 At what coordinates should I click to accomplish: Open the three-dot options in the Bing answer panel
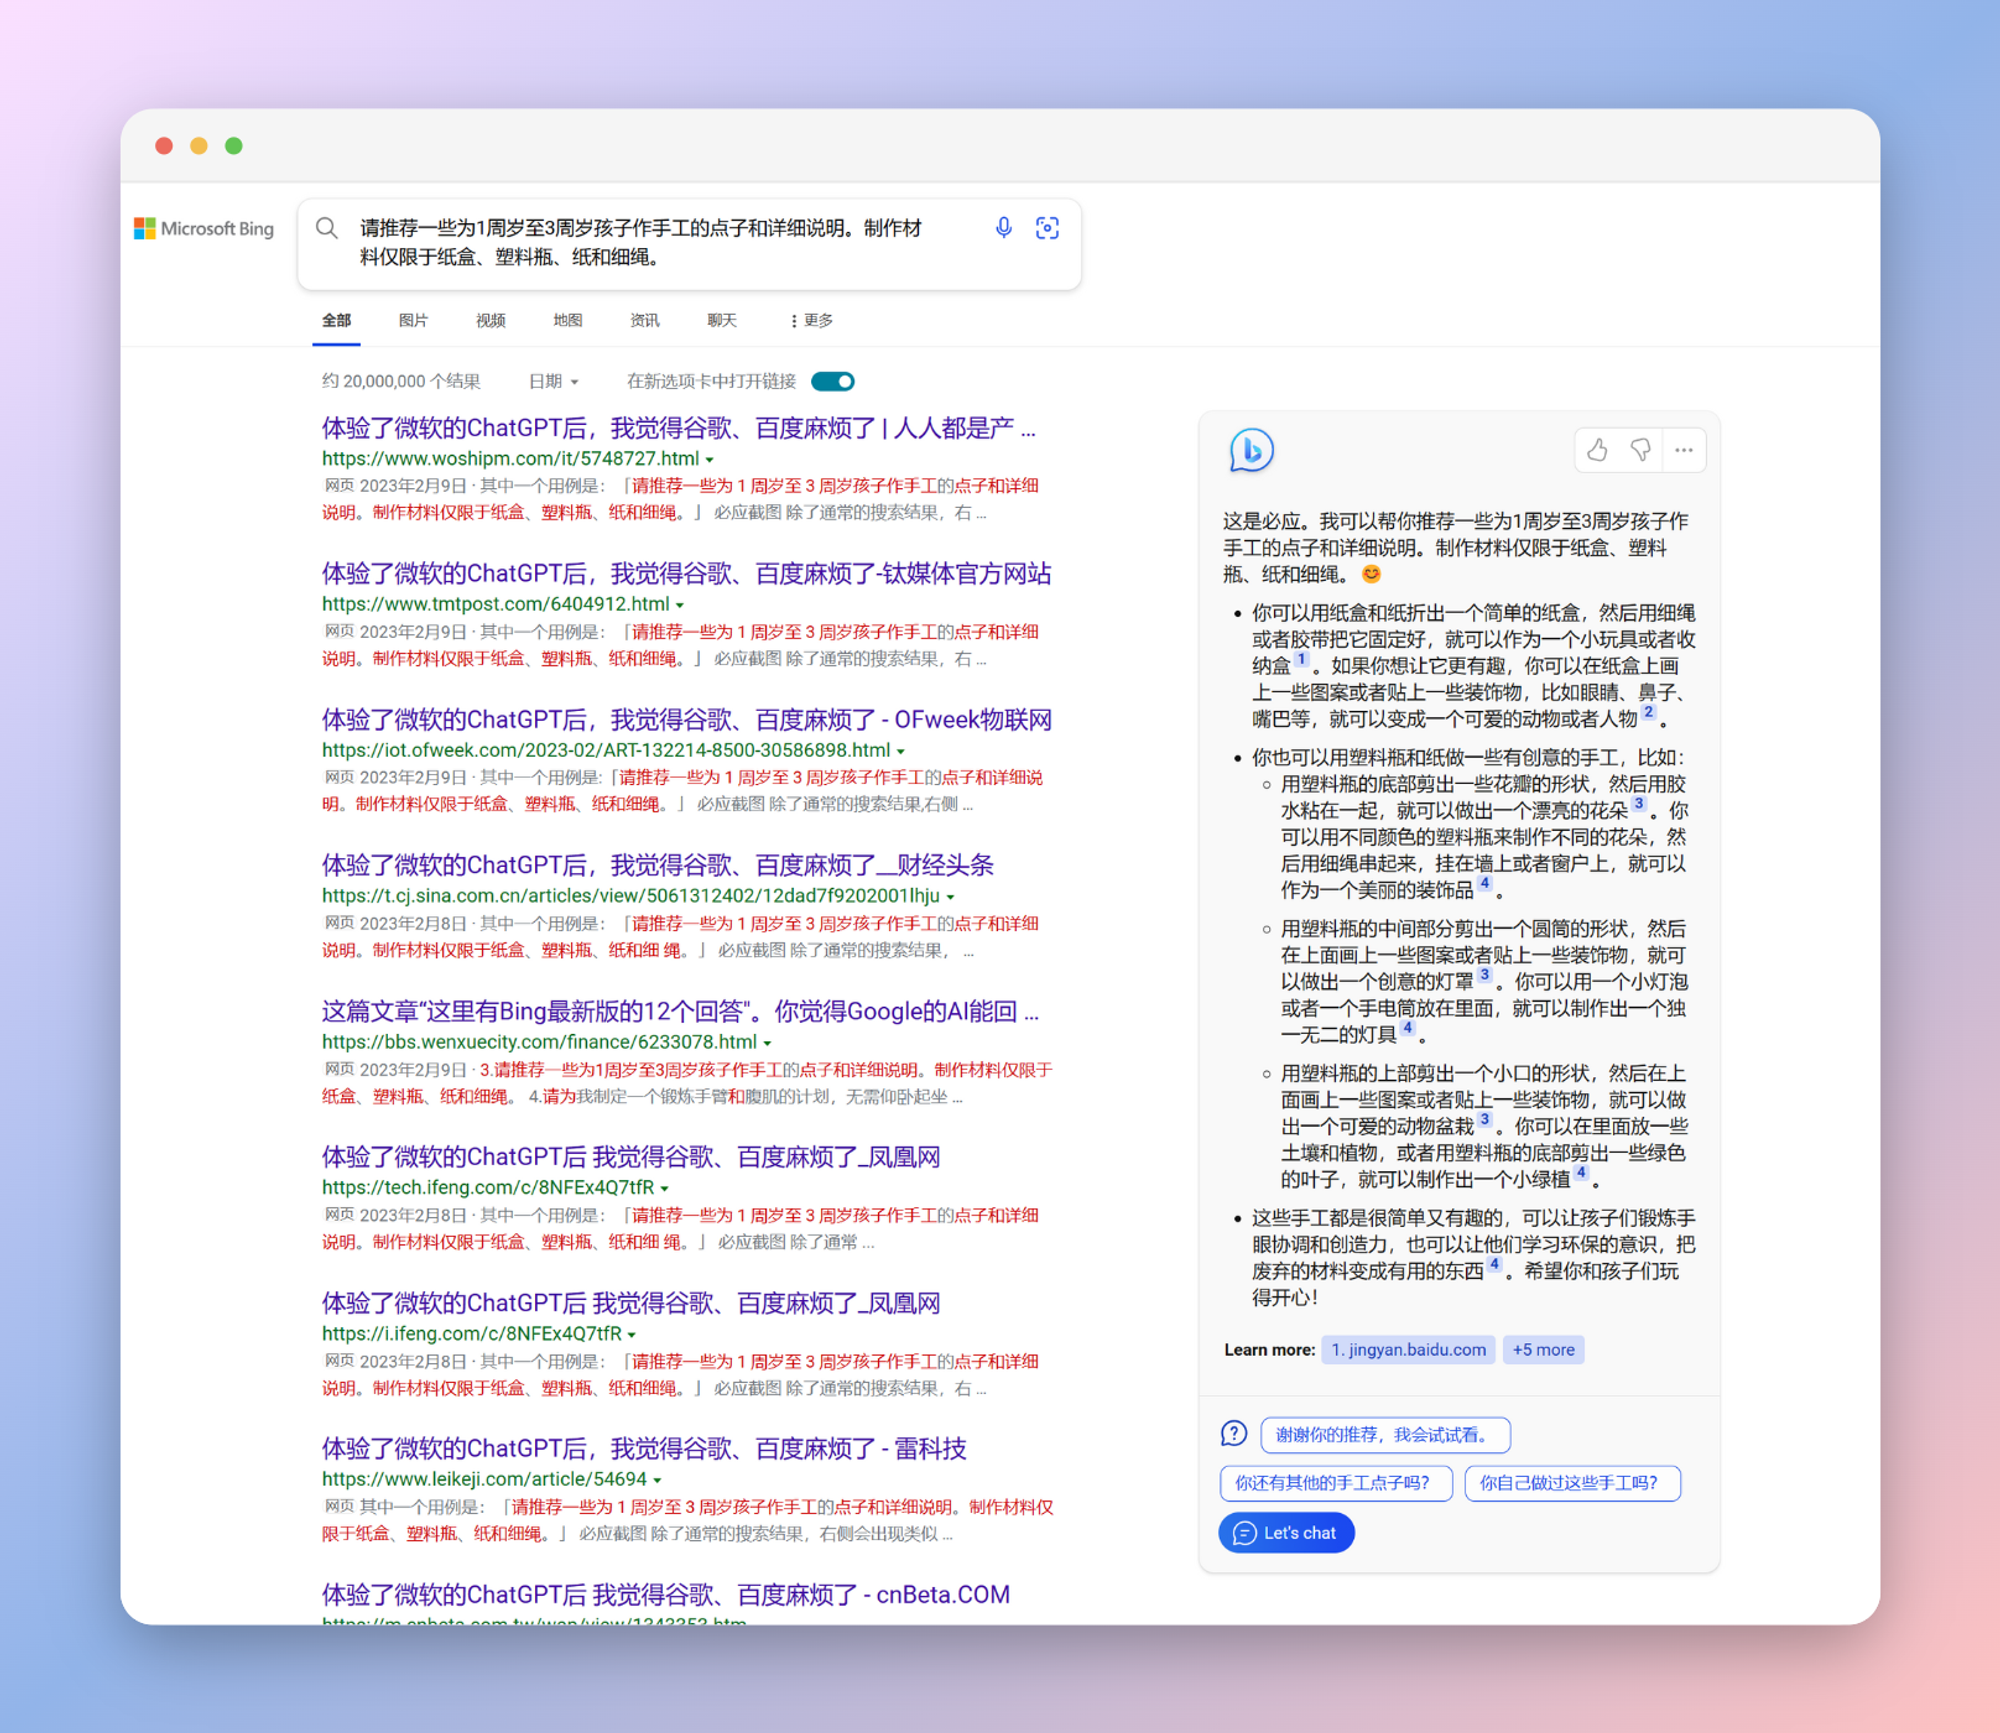tap(1684, 450)
